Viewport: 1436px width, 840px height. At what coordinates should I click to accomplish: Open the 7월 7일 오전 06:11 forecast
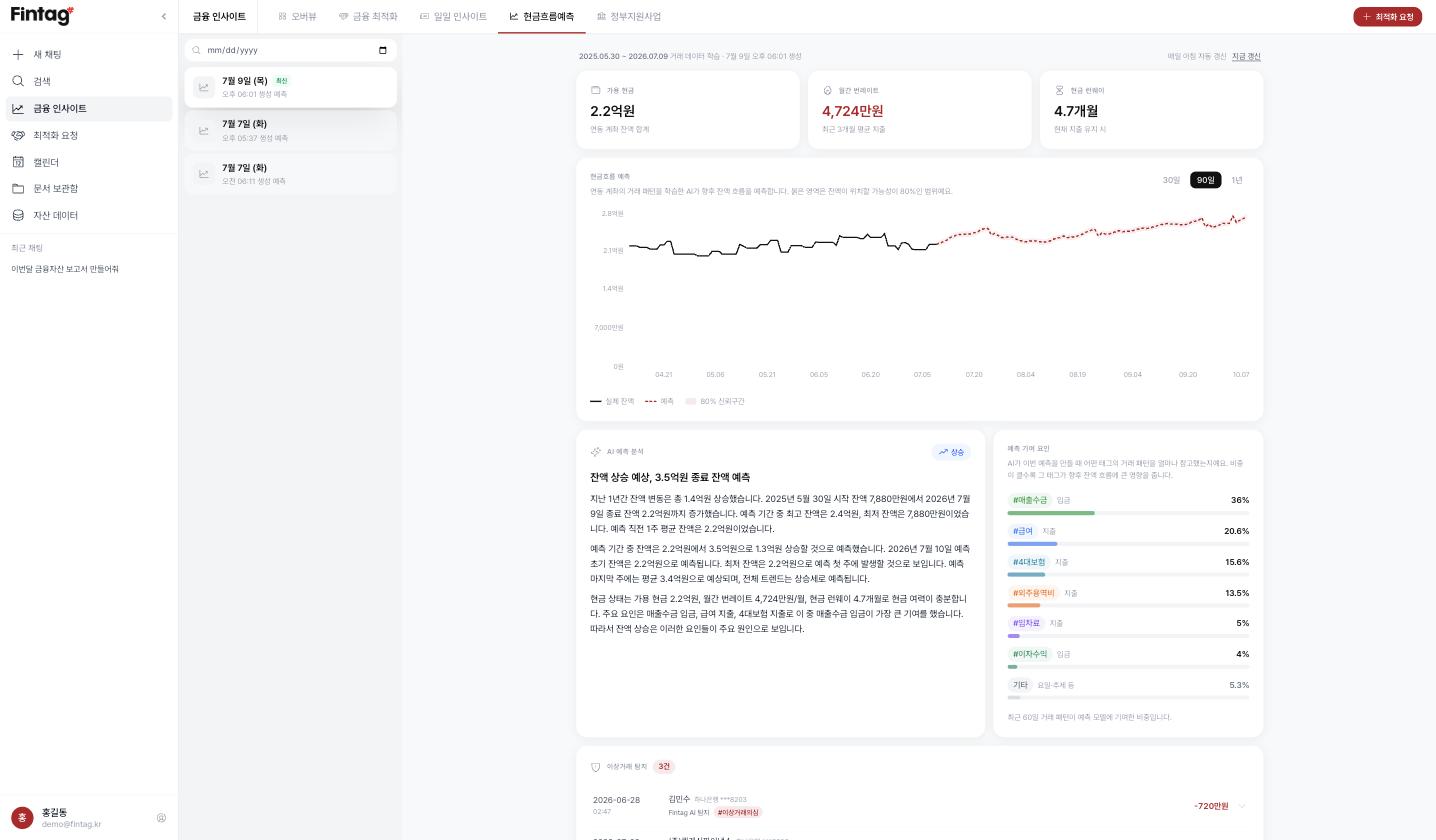[x=290, y=174]
